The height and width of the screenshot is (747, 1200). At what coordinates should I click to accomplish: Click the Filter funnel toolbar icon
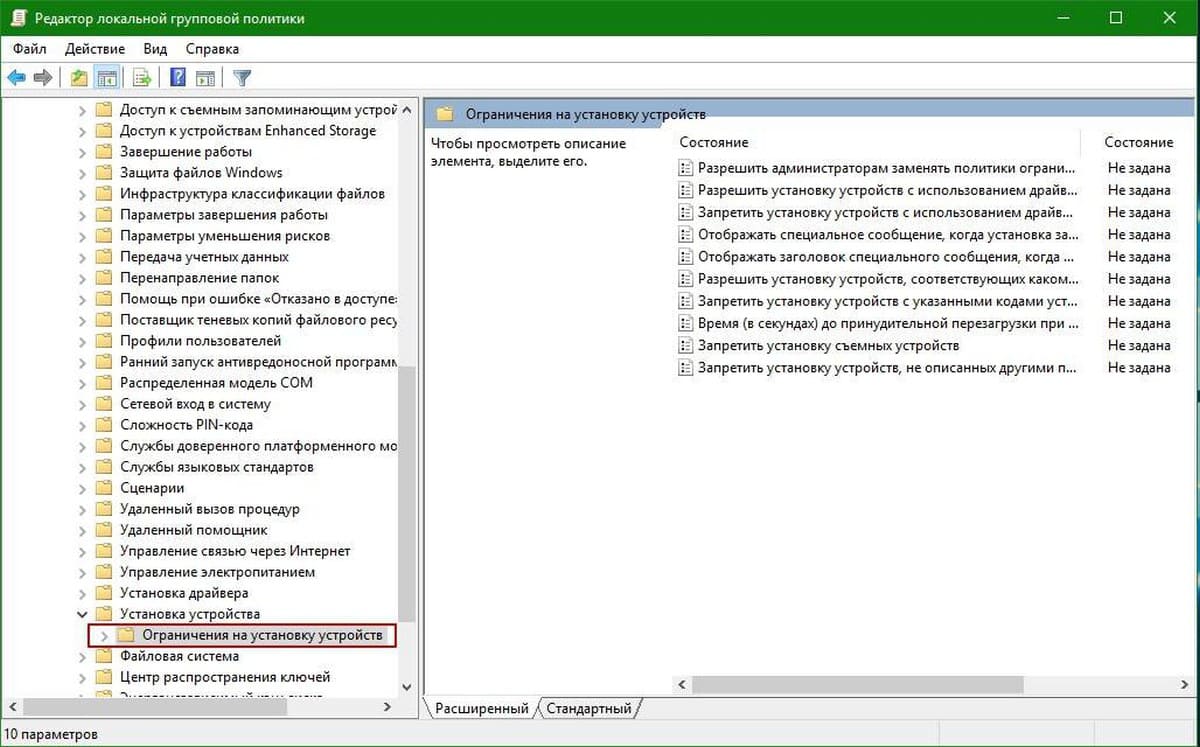pos(241,77)
